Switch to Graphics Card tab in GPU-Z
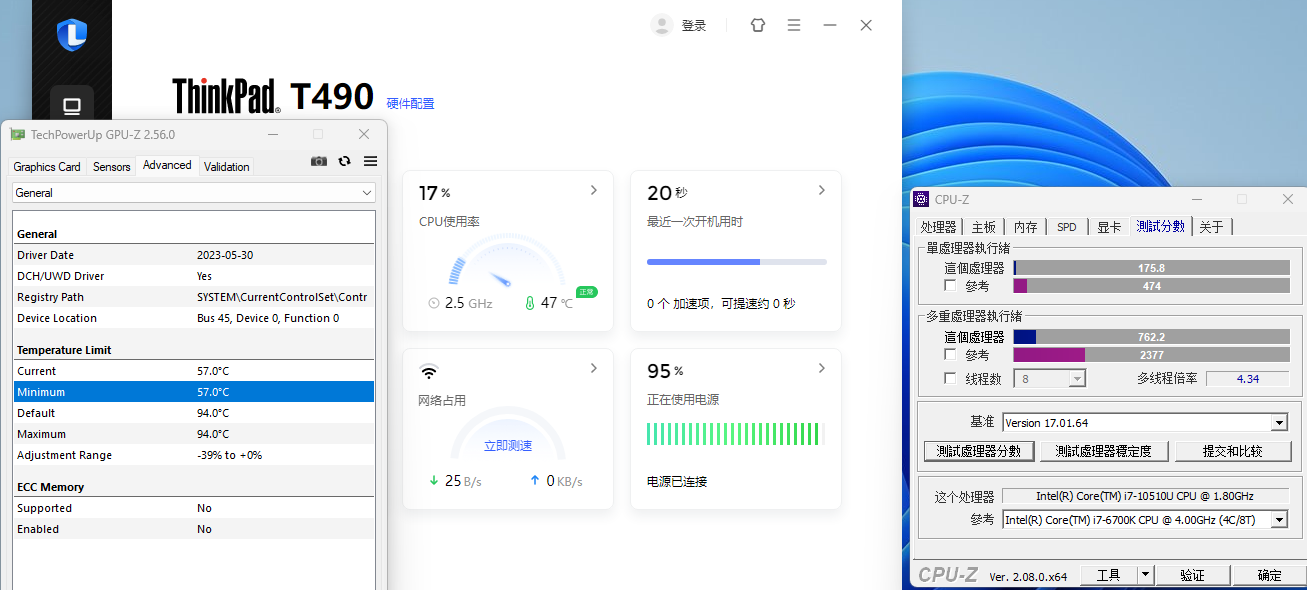 tap(47, 166)
